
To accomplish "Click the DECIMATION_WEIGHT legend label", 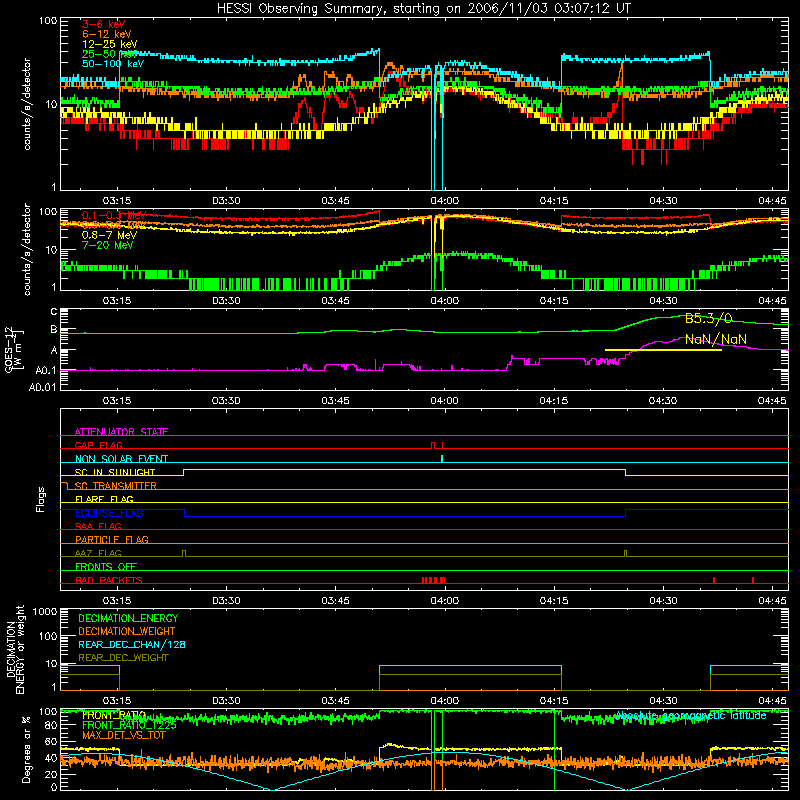I will (127, 631).
